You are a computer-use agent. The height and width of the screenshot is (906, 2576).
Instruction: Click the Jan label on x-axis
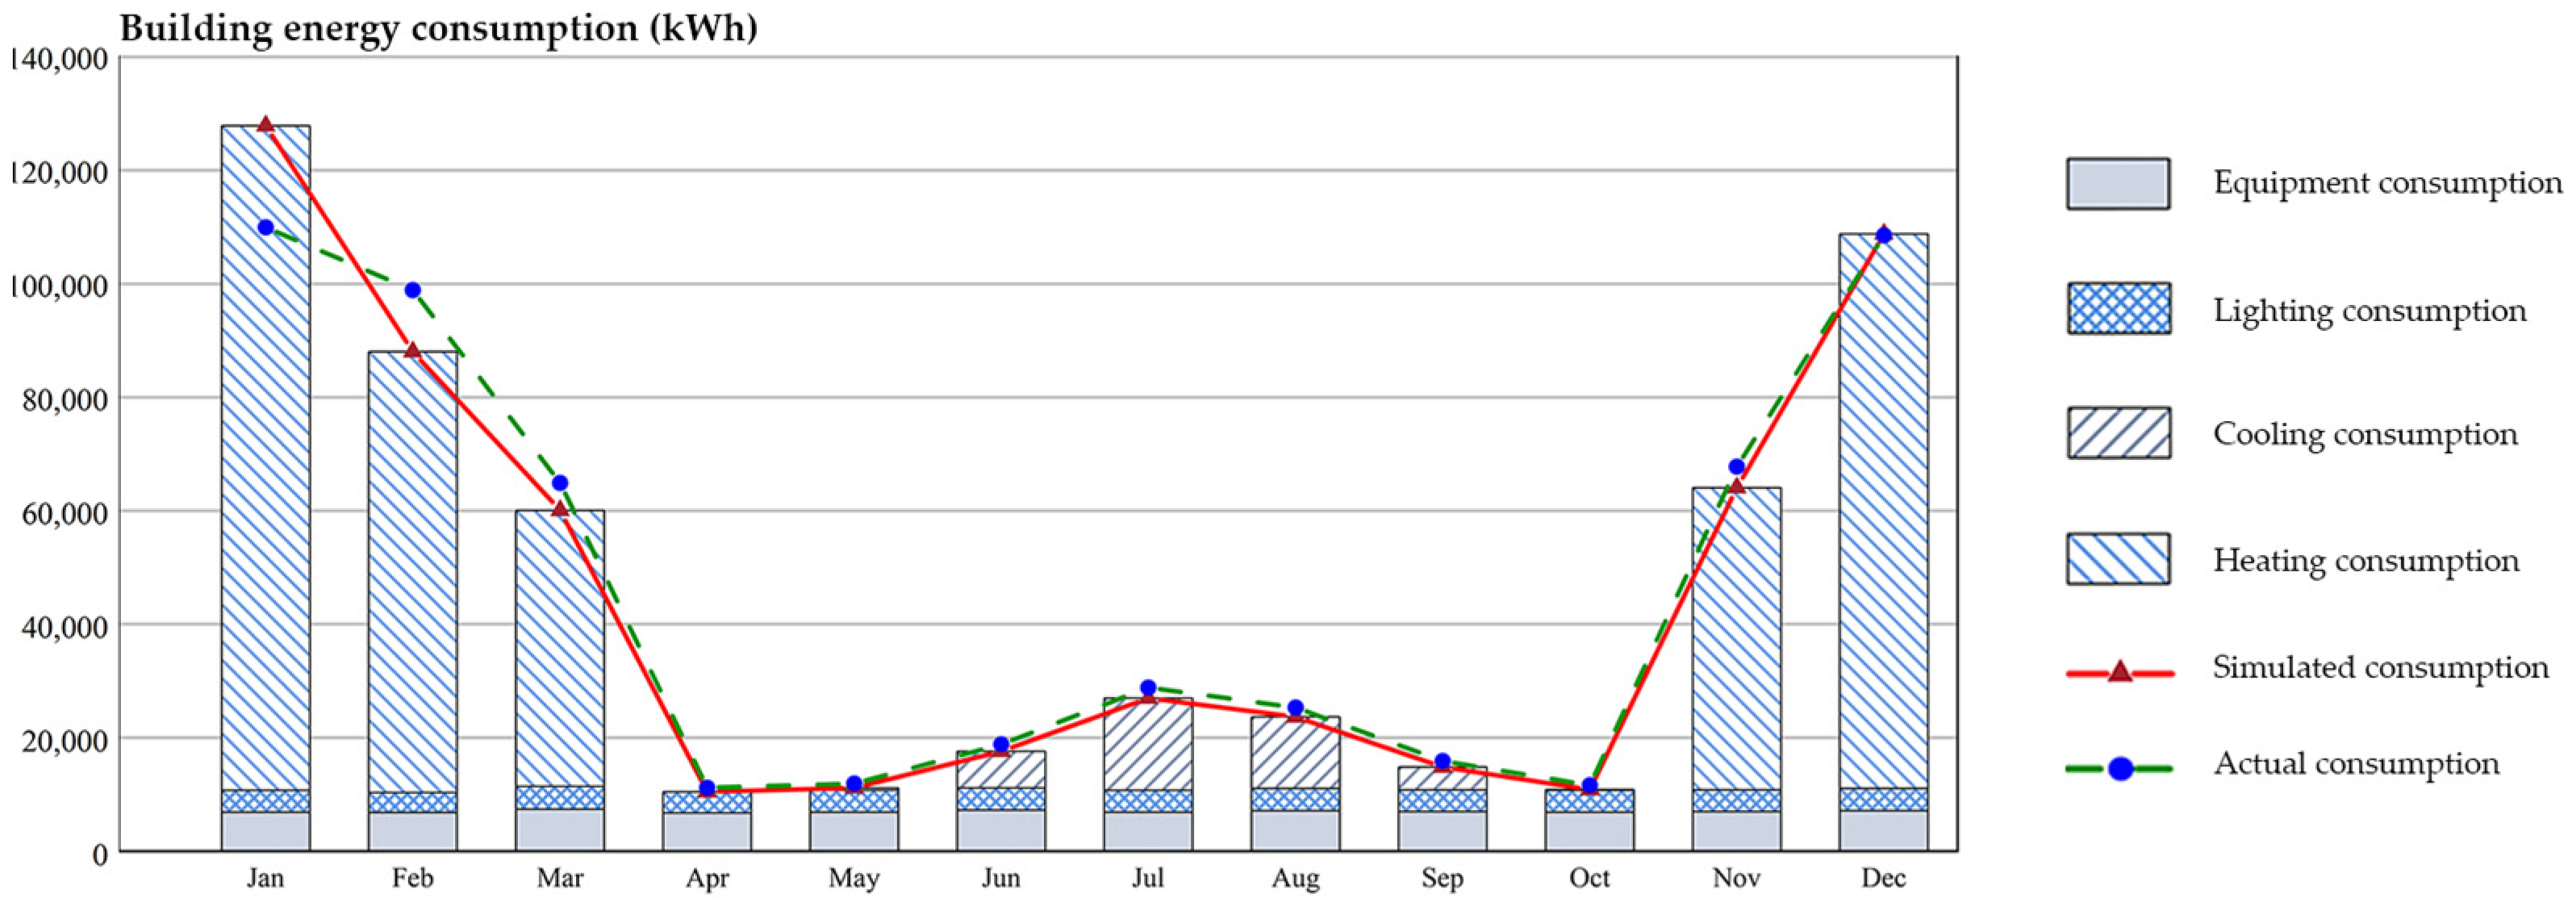click(x=265, y=878)
